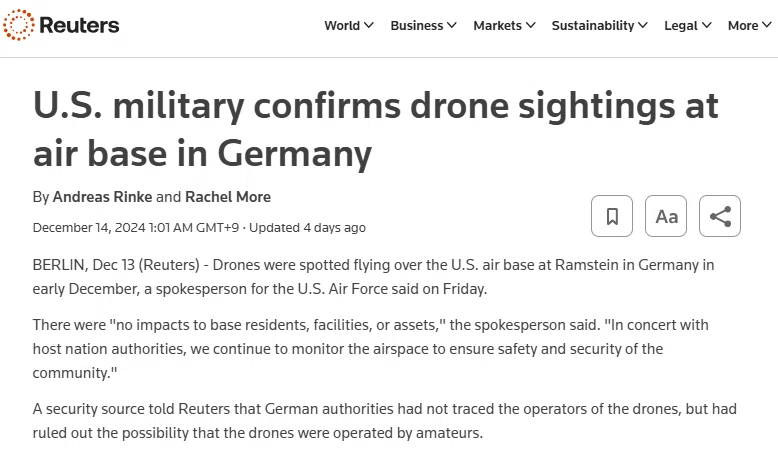
Task: Open the Legal dropdown arrow
Action: (707, 25)
